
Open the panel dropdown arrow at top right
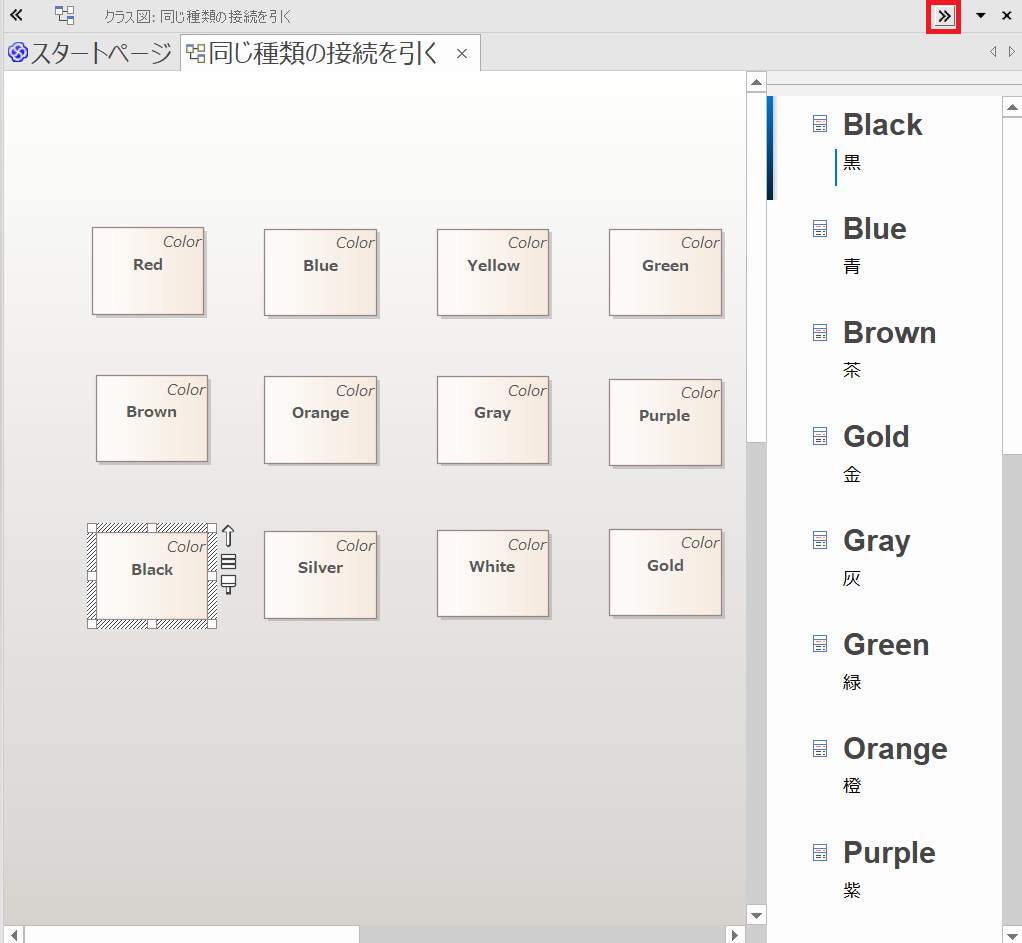coord(981,16)
